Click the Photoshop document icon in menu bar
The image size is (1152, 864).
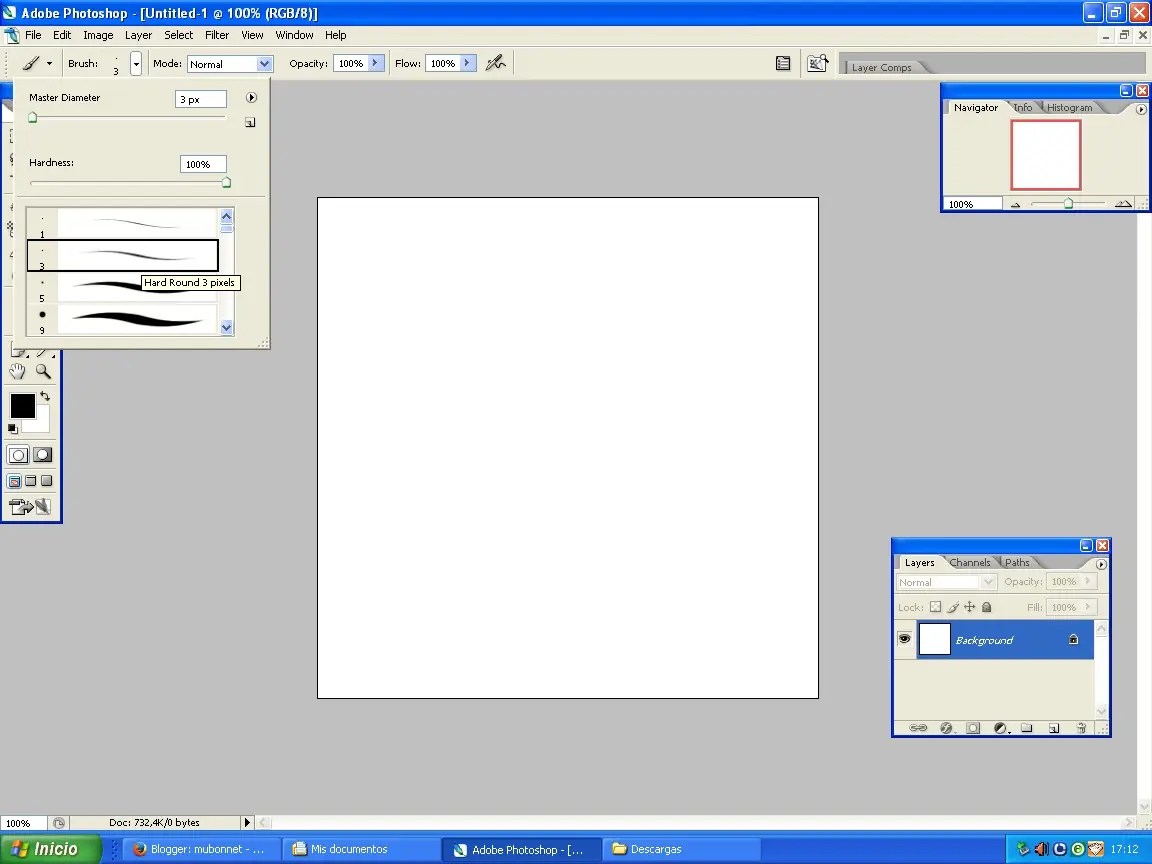12,35
